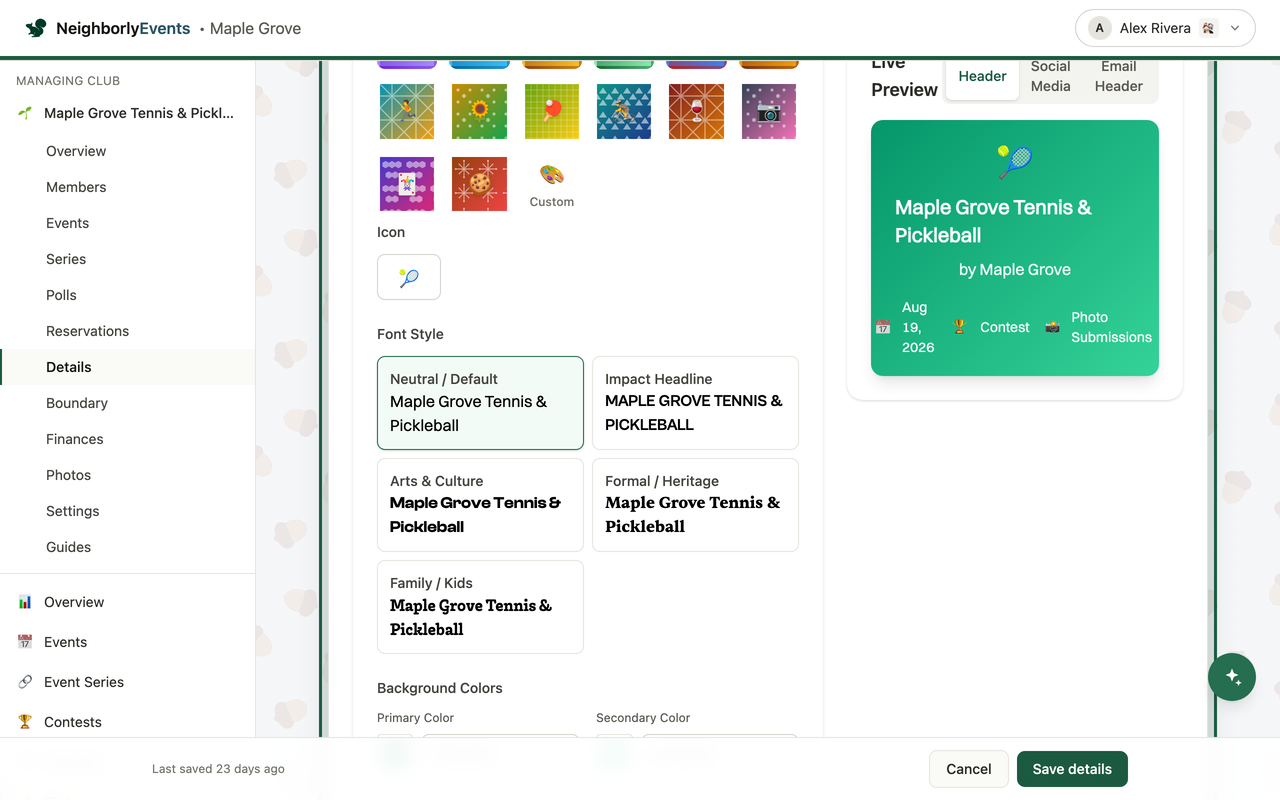Screen dimensions: 1280x800
Task: Open the Polls section
Action: pyautogui.click(x=61, y=295)
